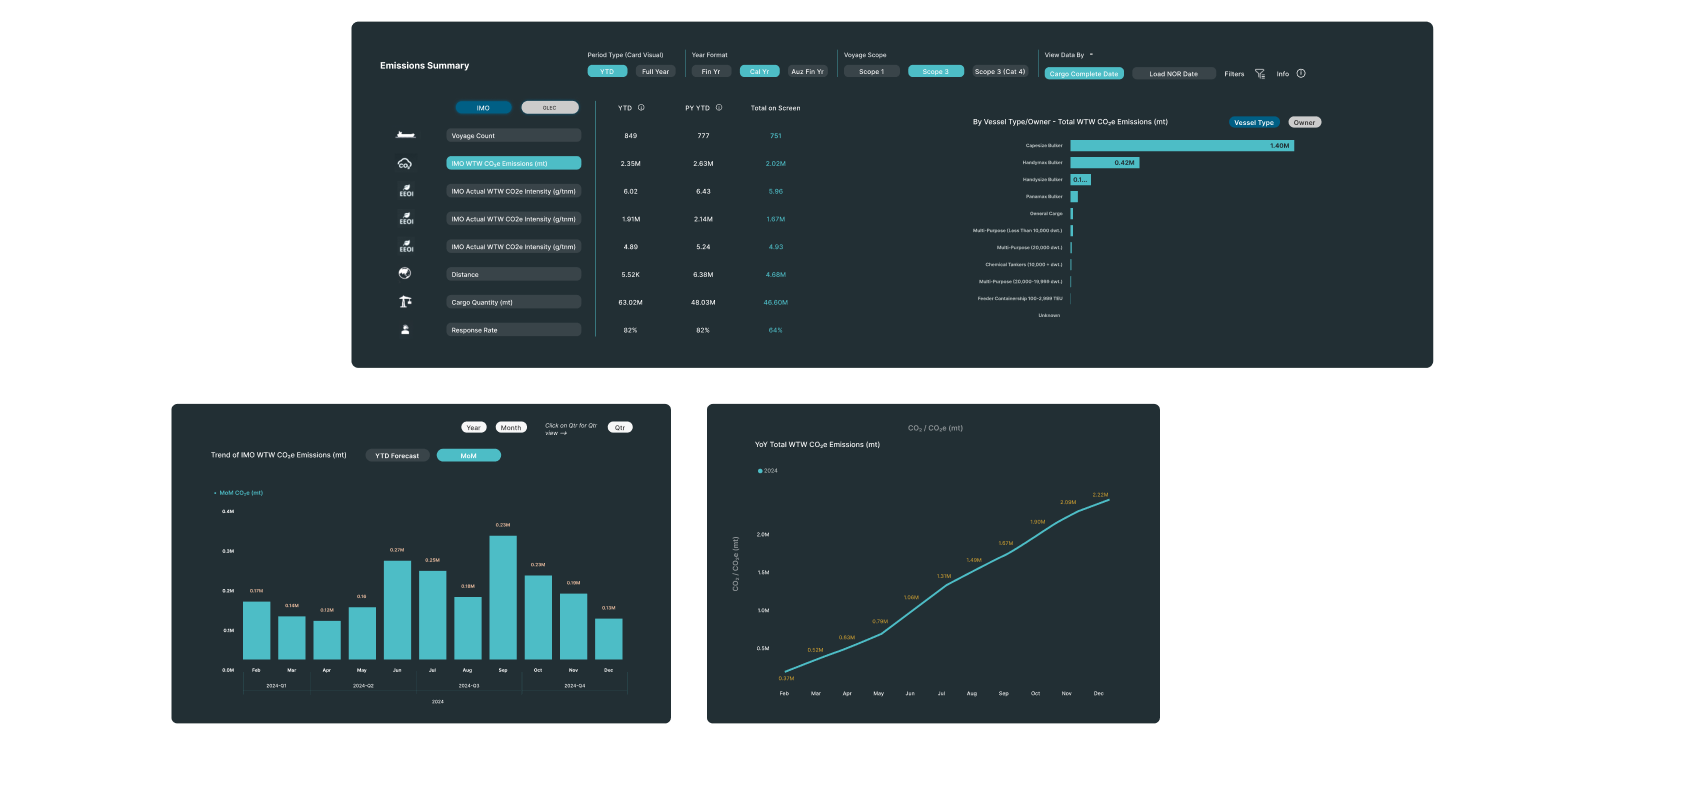Click the Filters funnel icon
Image resolution: width=1692 pixels, height=789 pixels.
(1260, 74)
